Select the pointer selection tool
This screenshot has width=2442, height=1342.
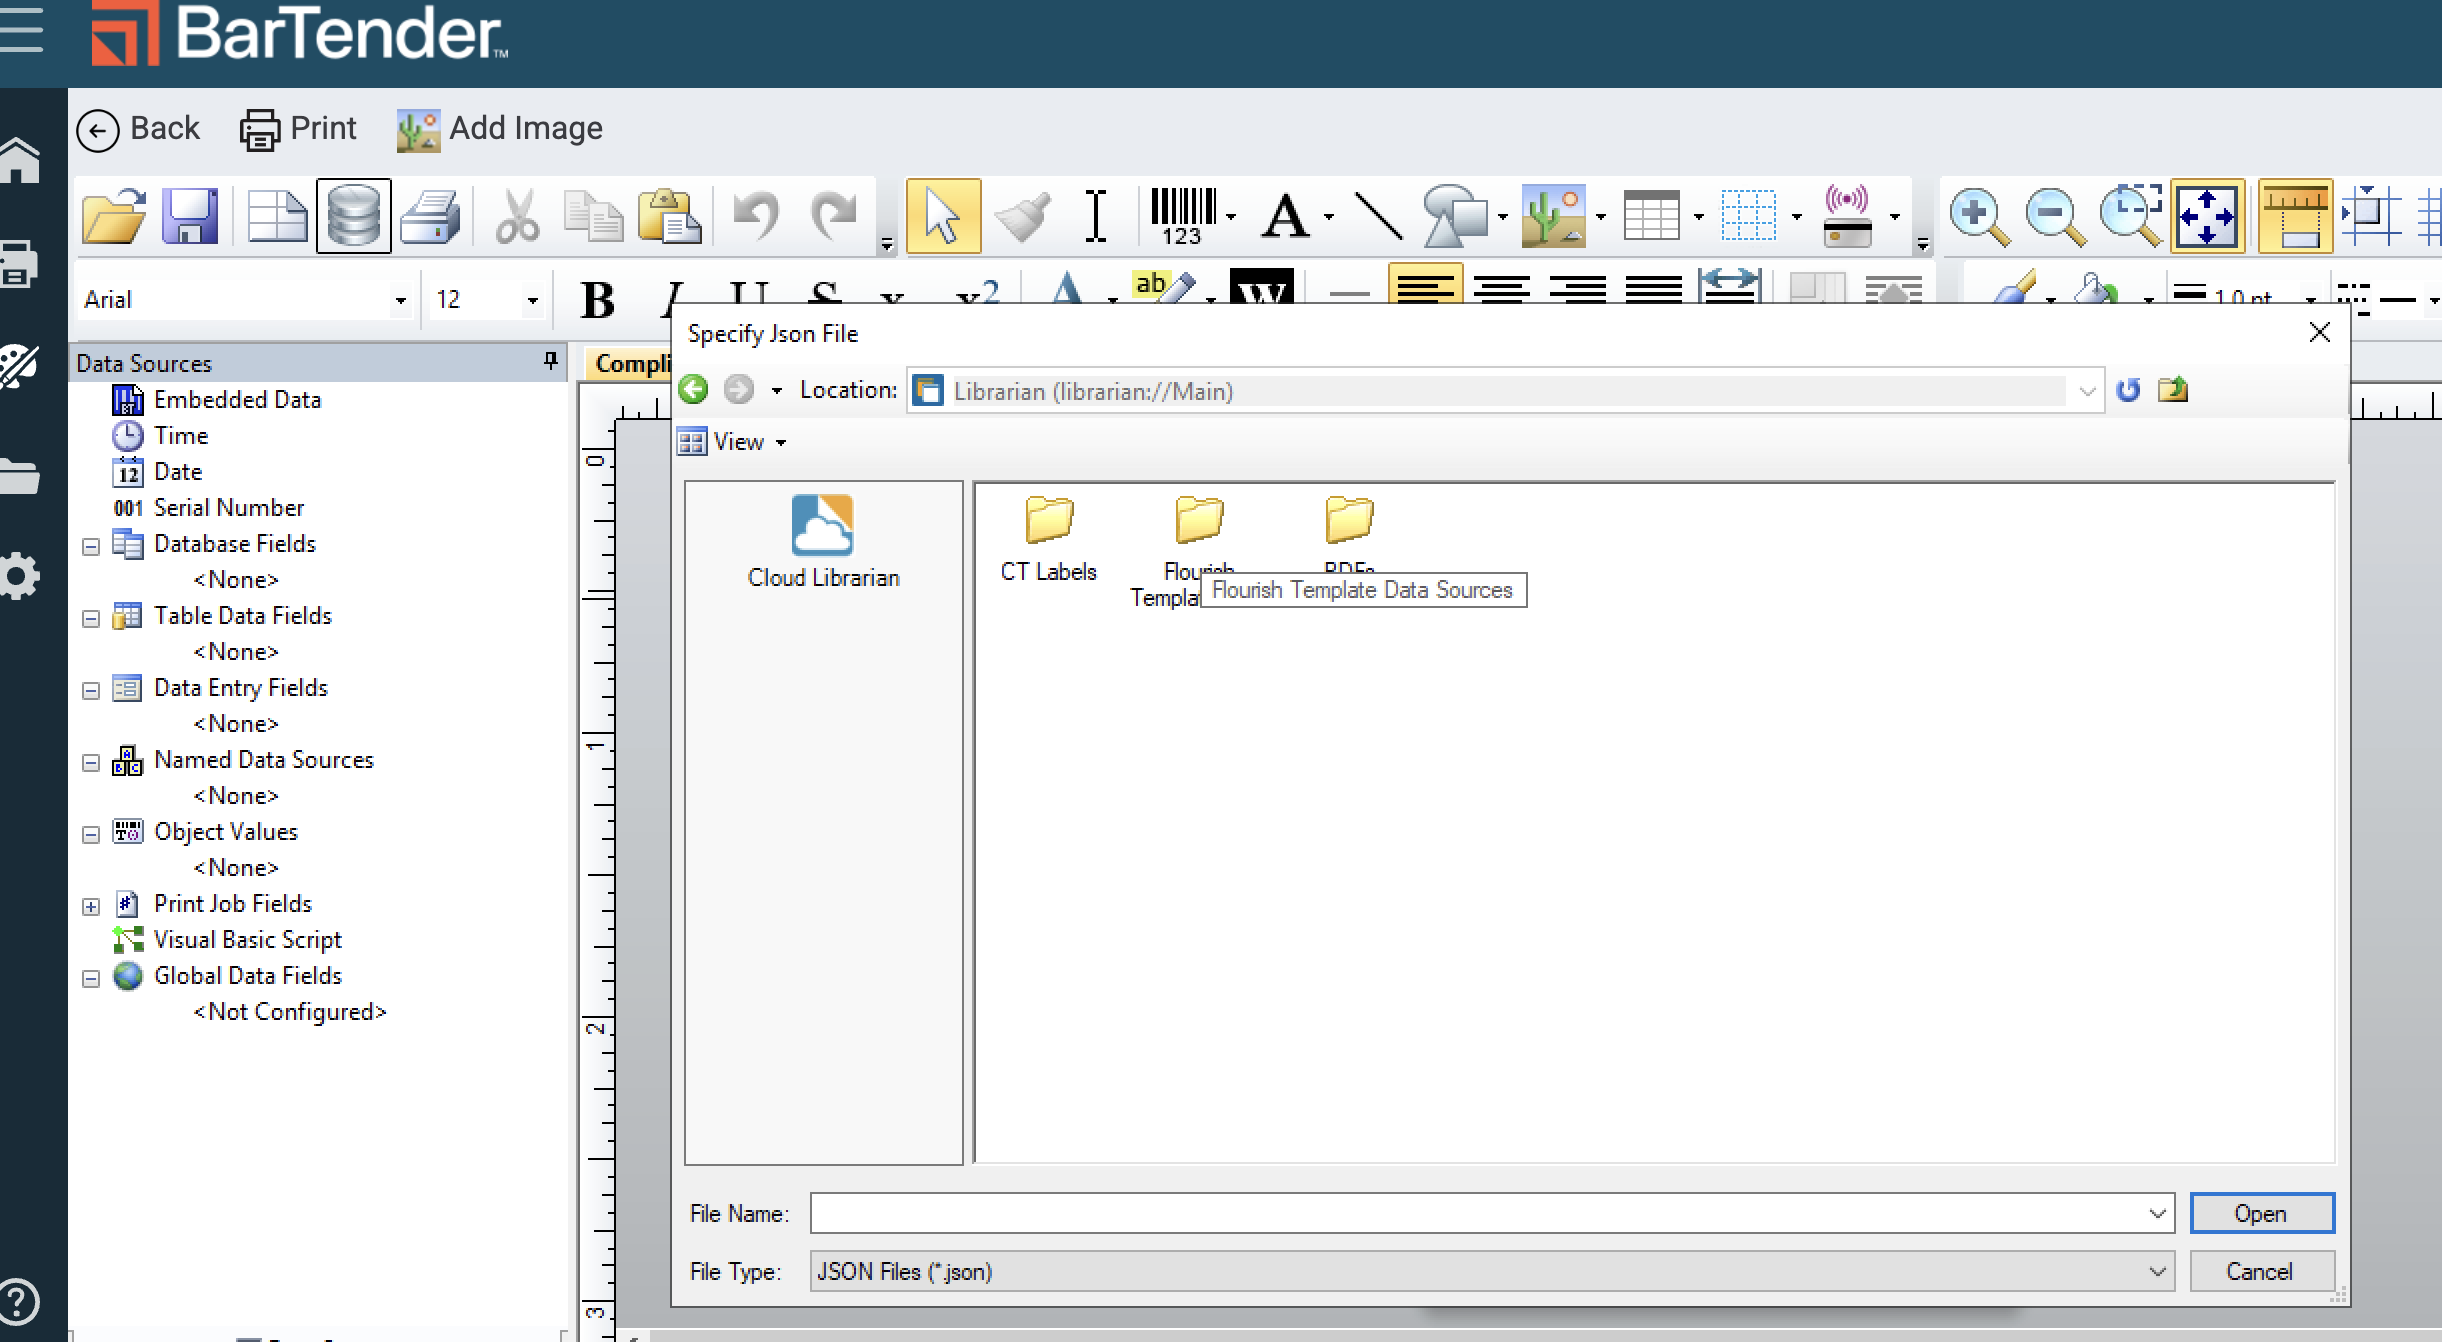coord(943,216)
